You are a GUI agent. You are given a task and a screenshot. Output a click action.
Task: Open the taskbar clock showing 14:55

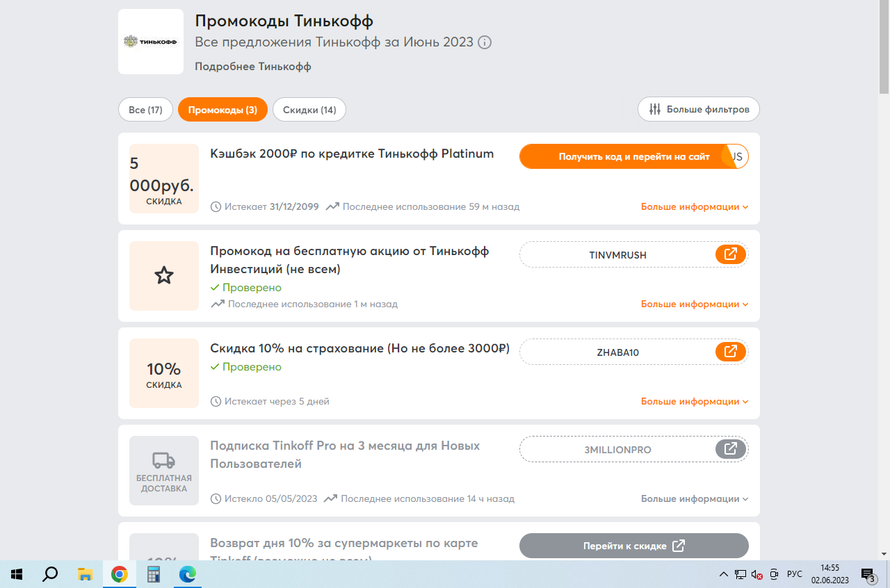(829, 574)
